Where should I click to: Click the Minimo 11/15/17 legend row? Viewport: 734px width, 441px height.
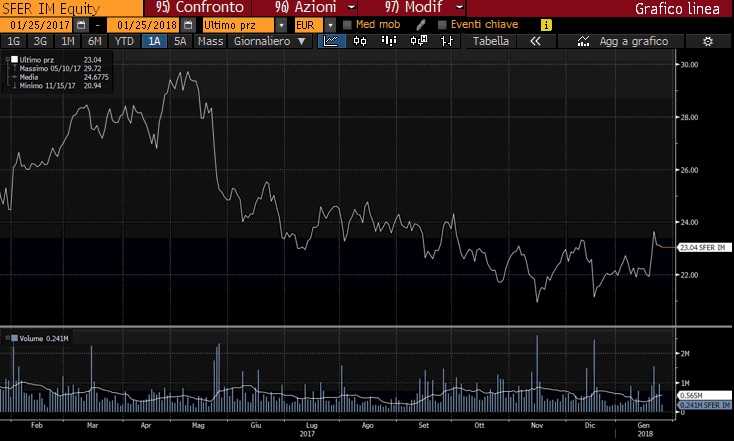click(59, 86)
